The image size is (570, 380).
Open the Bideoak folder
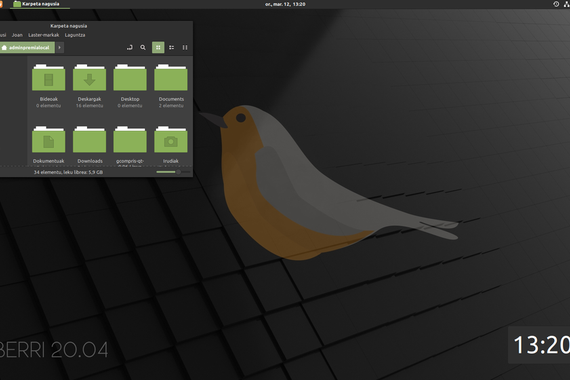(48, 77)
